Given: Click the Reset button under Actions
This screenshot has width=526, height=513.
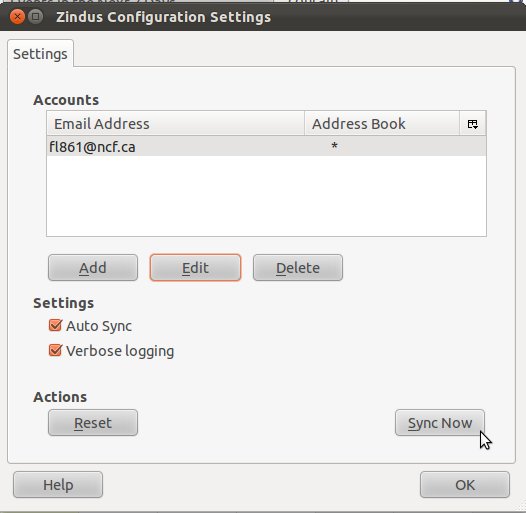Looking at the screenshot, I should tap(93, 423).
